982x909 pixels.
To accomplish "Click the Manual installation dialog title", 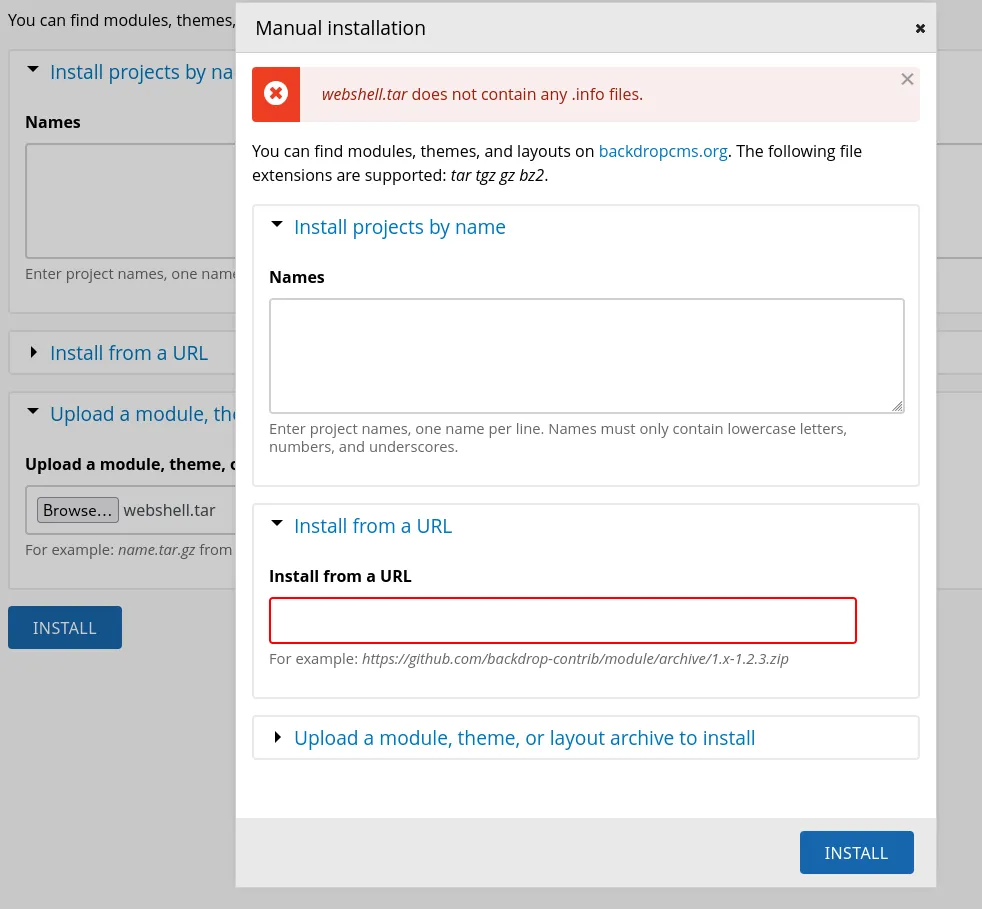I will click(340, 28).
